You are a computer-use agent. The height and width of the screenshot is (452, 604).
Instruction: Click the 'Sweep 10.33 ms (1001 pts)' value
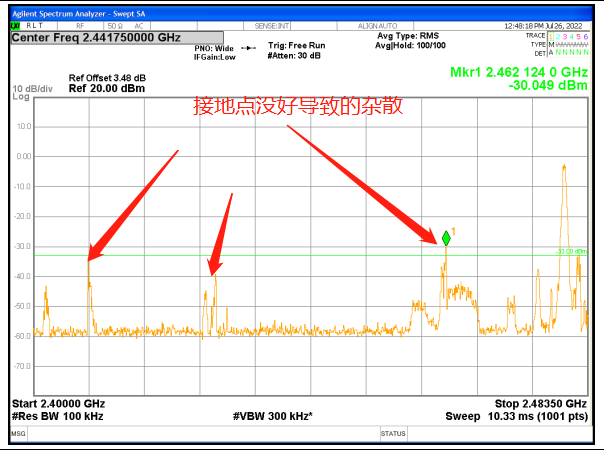[517, 416]
